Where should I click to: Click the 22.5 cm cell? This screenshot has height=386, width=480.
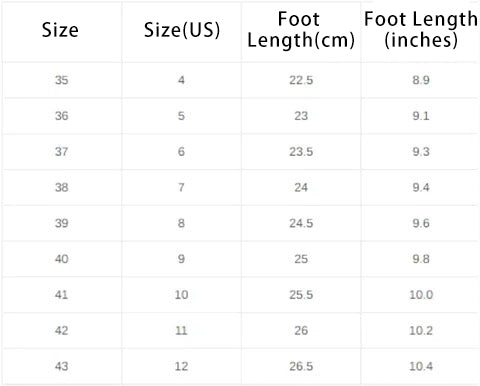tap(301, 80)
